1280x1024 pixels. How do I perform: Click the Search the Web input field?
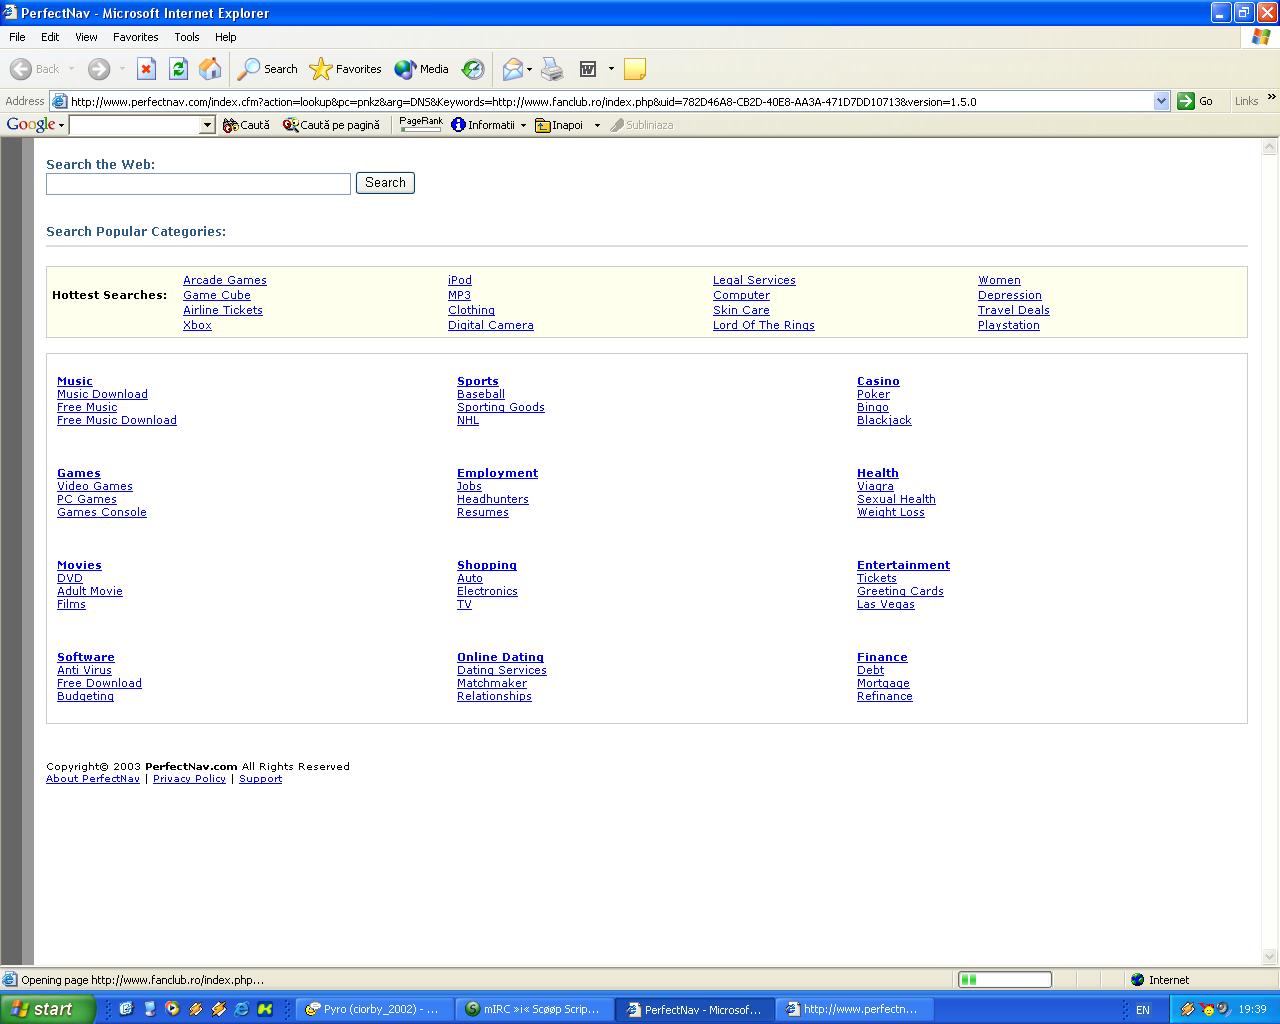click(x=198, y=184)
